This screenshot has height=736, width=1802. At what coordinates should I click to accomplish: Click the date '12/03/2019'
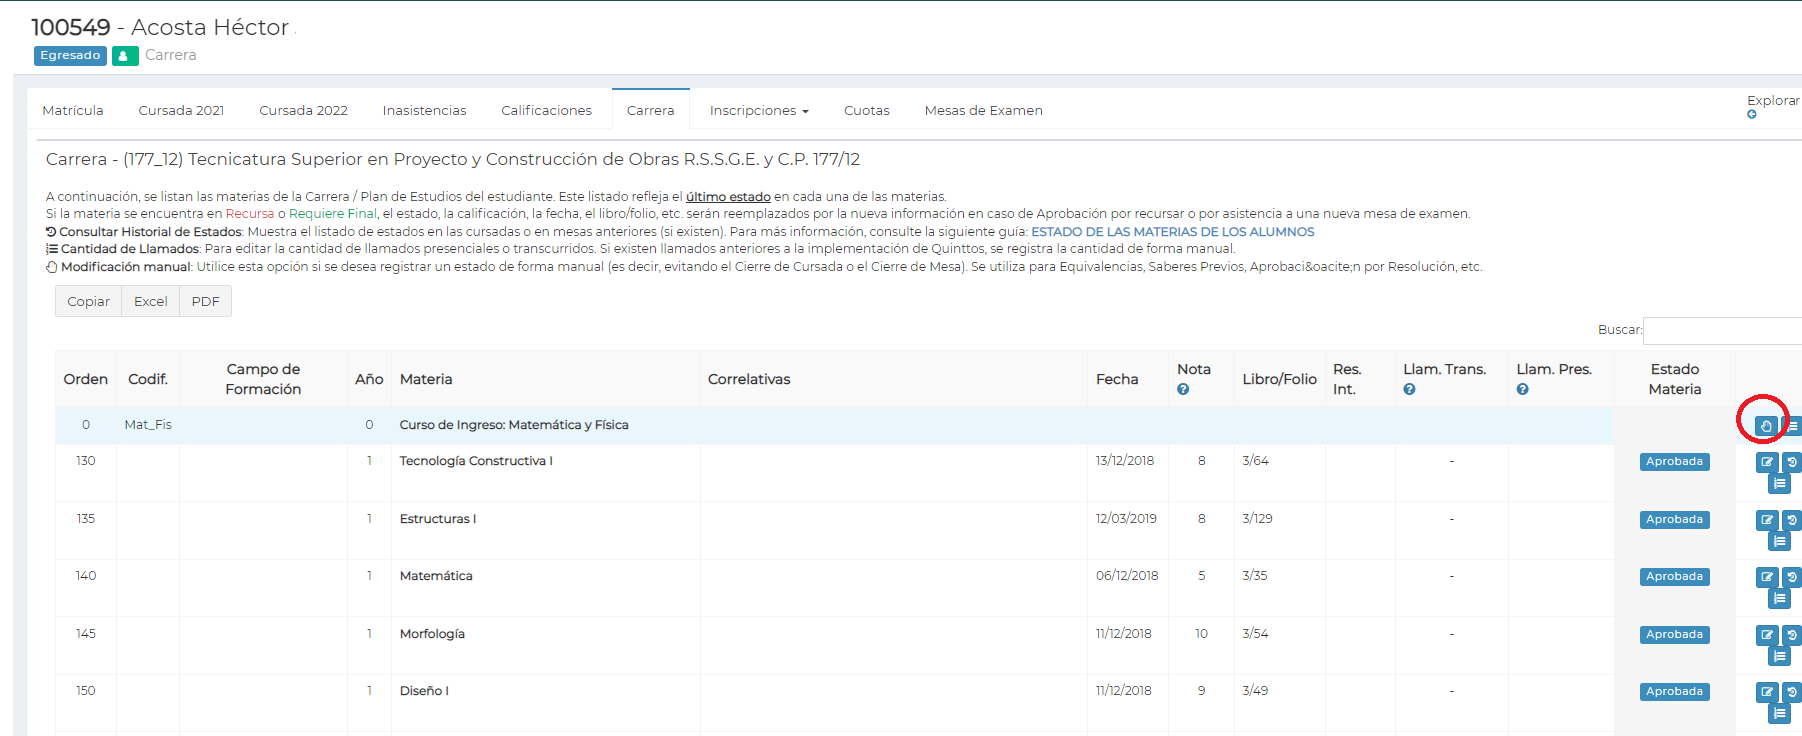click(1126, 519)
